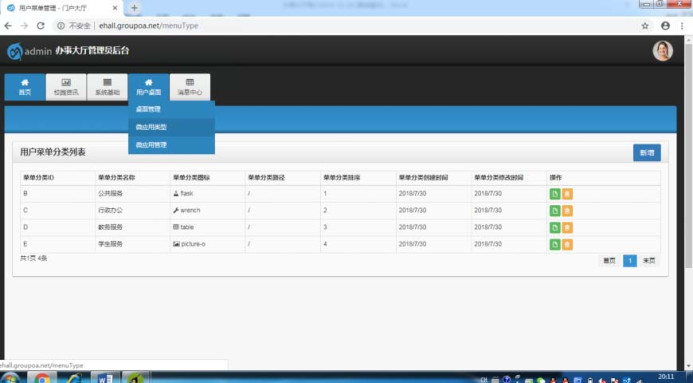The image size is (693, 383).
Task: Open Internet Explorer from the taskbar
Action: [73, 378]
